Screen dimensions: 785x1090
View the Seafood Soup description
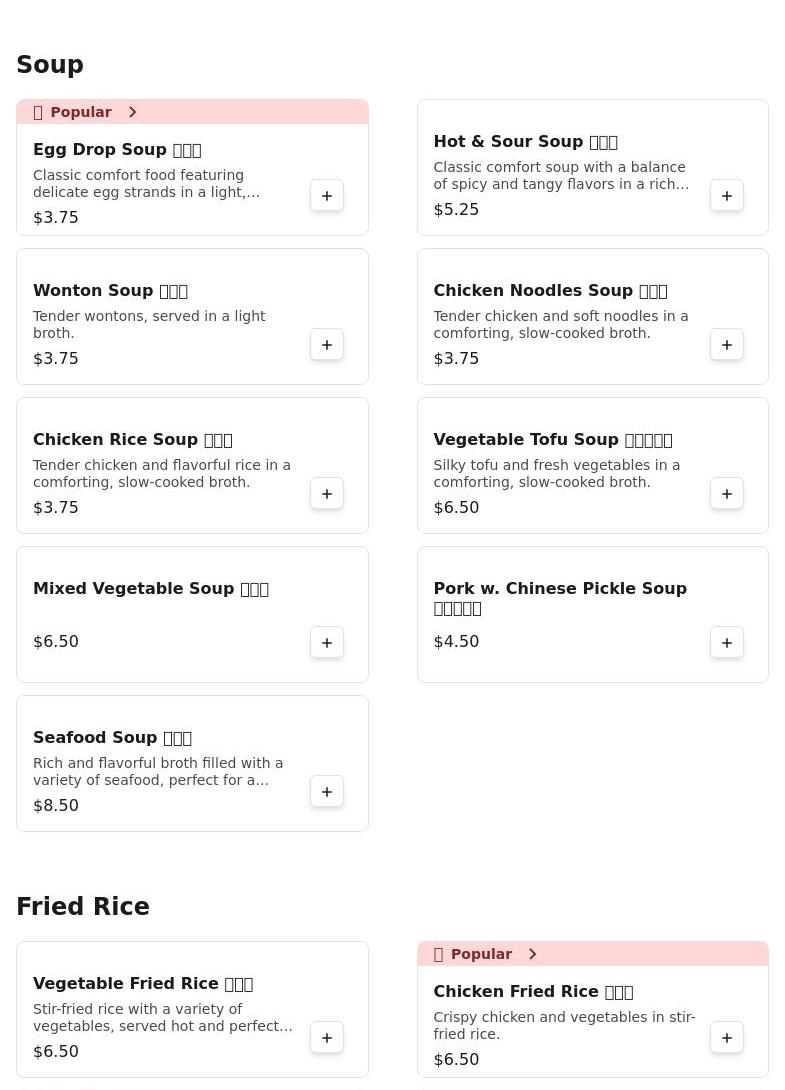[x=158, y=771]
